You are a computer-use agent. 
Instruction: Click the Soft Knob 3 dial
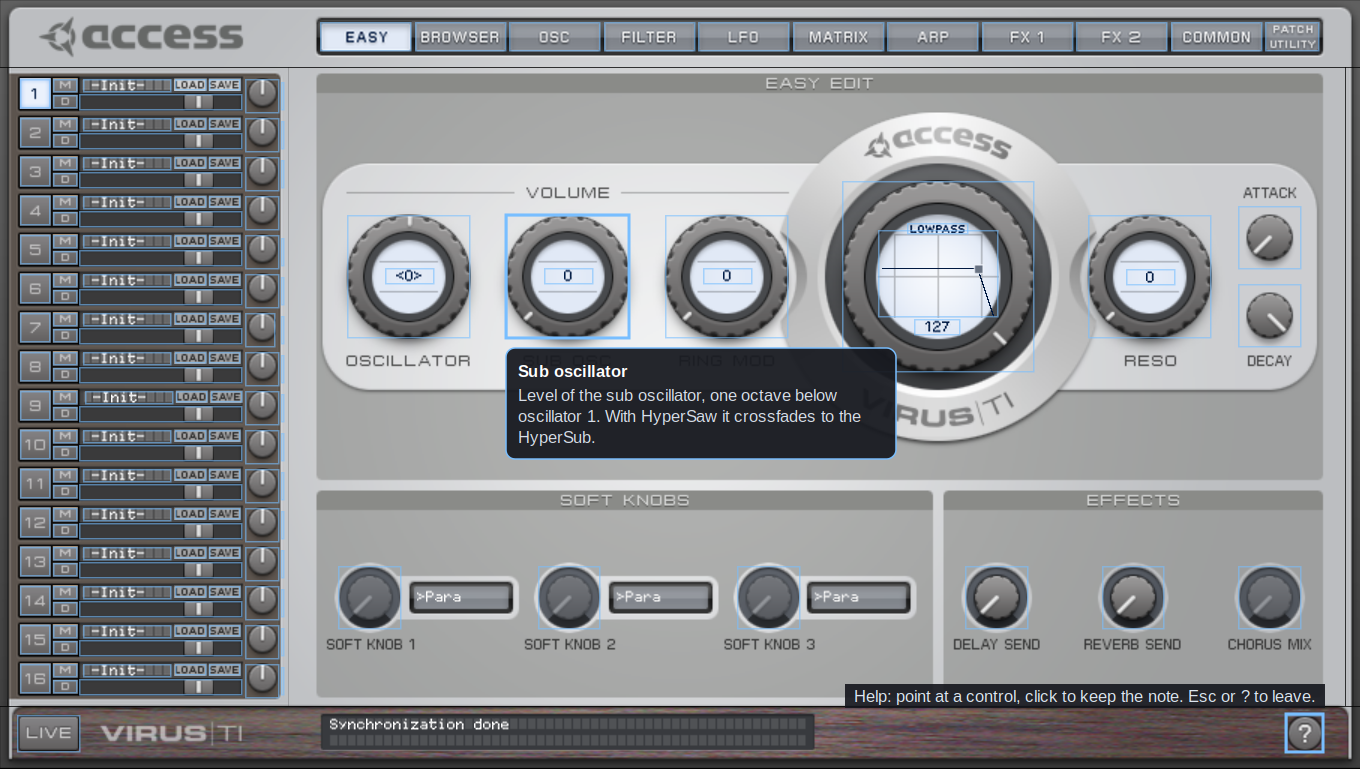point(767,598)
